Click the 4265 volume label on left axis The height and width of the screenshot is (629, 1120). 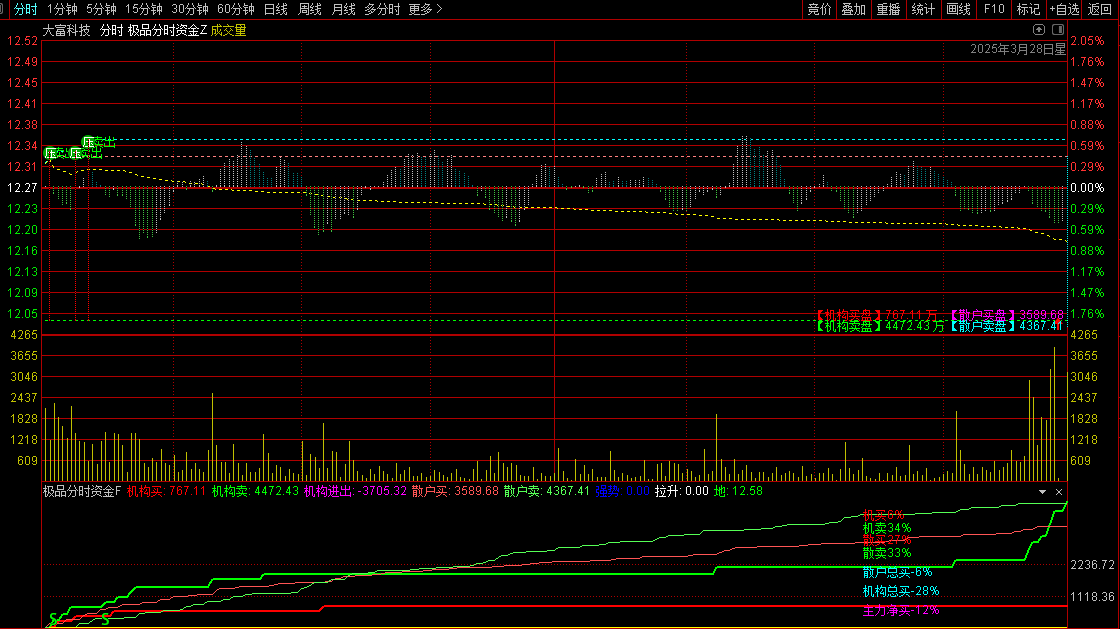24,335
